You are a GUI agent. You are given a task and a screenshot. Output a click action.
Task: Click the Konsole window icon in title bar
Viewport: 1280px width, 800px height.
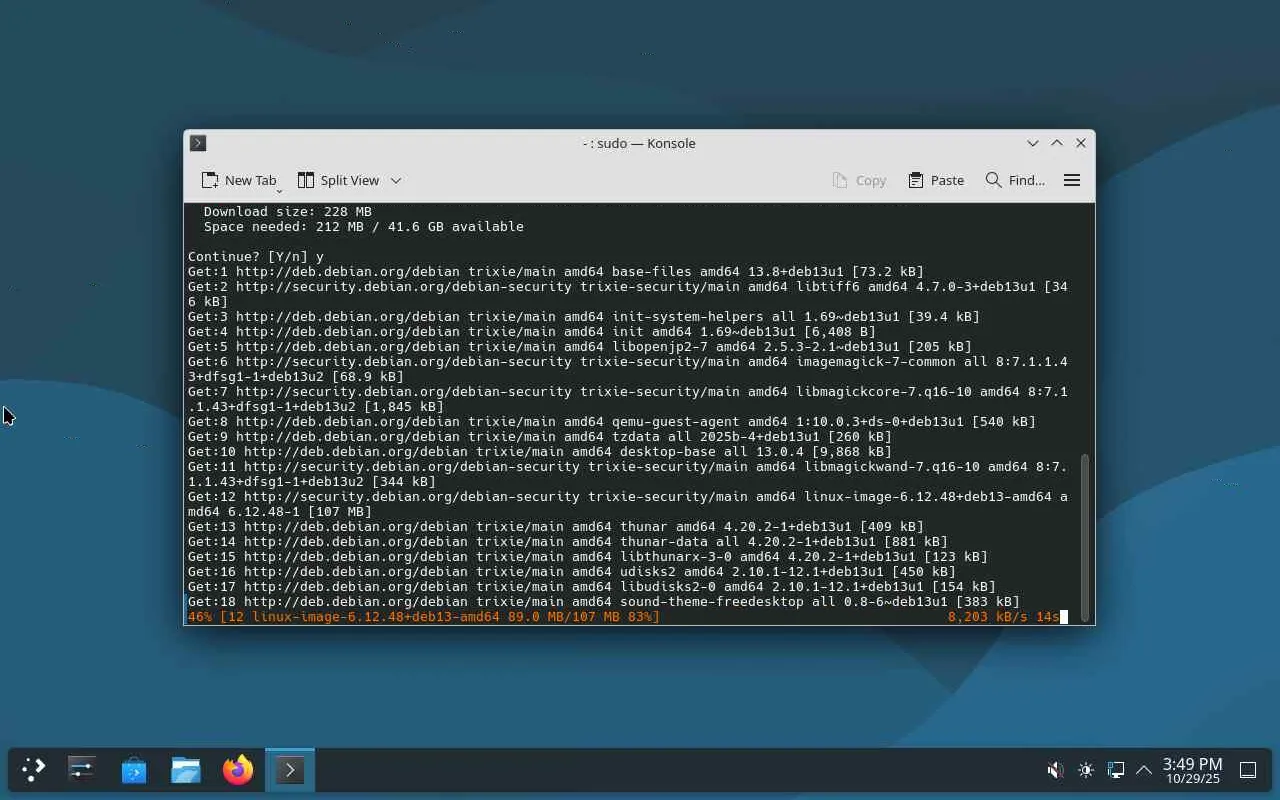pos(198,143)
